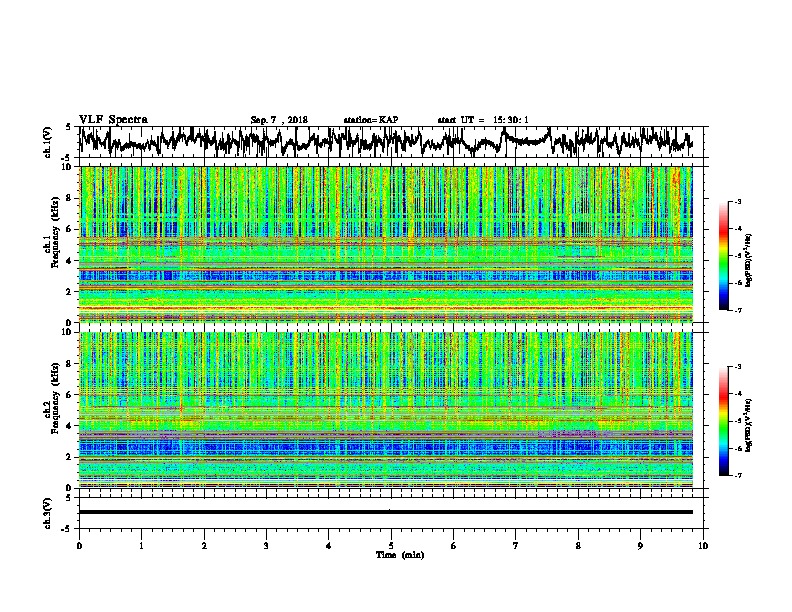The image size is (792, 612).
Task: Click the ch.2 panel "6" kHz tick label
Action: (x=70, y=394)
